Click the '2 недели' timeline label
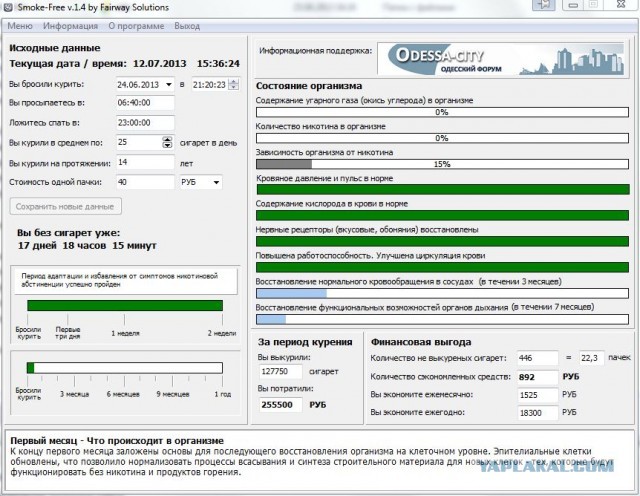This screenshot has height=496, width=640. tap(222, 334)
